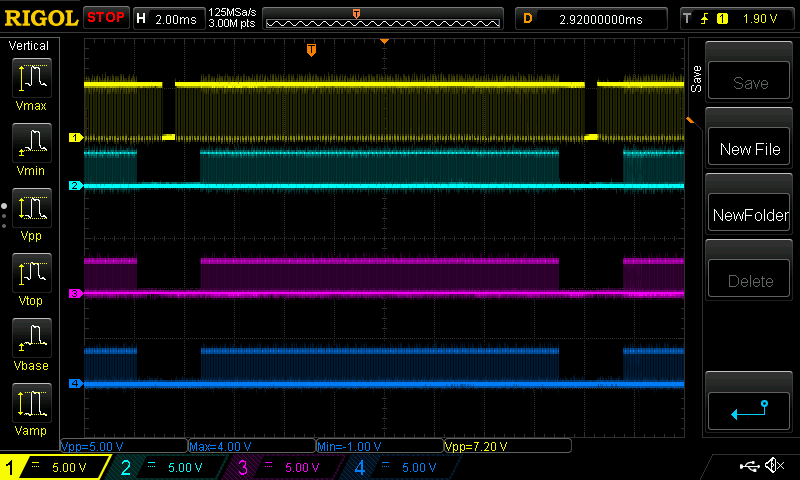The image size is (800, 480).
Task: Click the measurement menu page indicator dots
Action: tap(4, 216)
